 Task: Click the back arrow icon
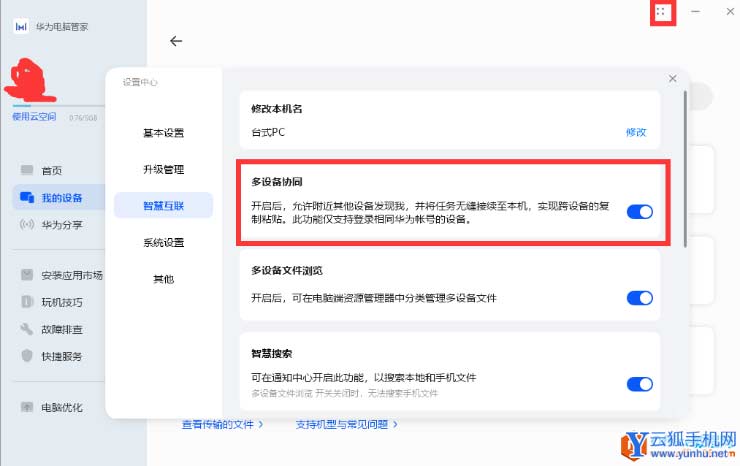pos(176,41)
